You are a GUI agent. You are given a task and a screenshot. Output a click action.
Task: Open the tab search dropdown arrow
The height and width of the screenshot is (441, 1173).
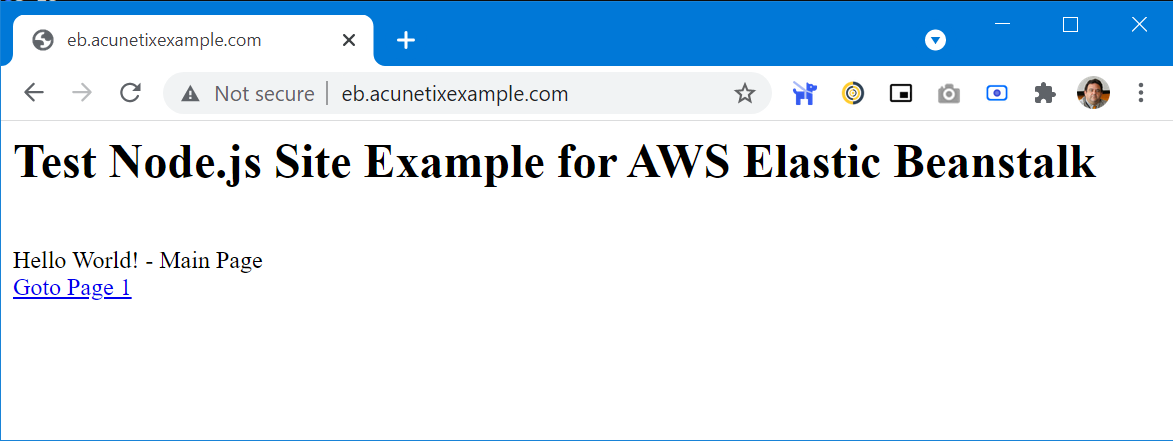pos(936,40)
